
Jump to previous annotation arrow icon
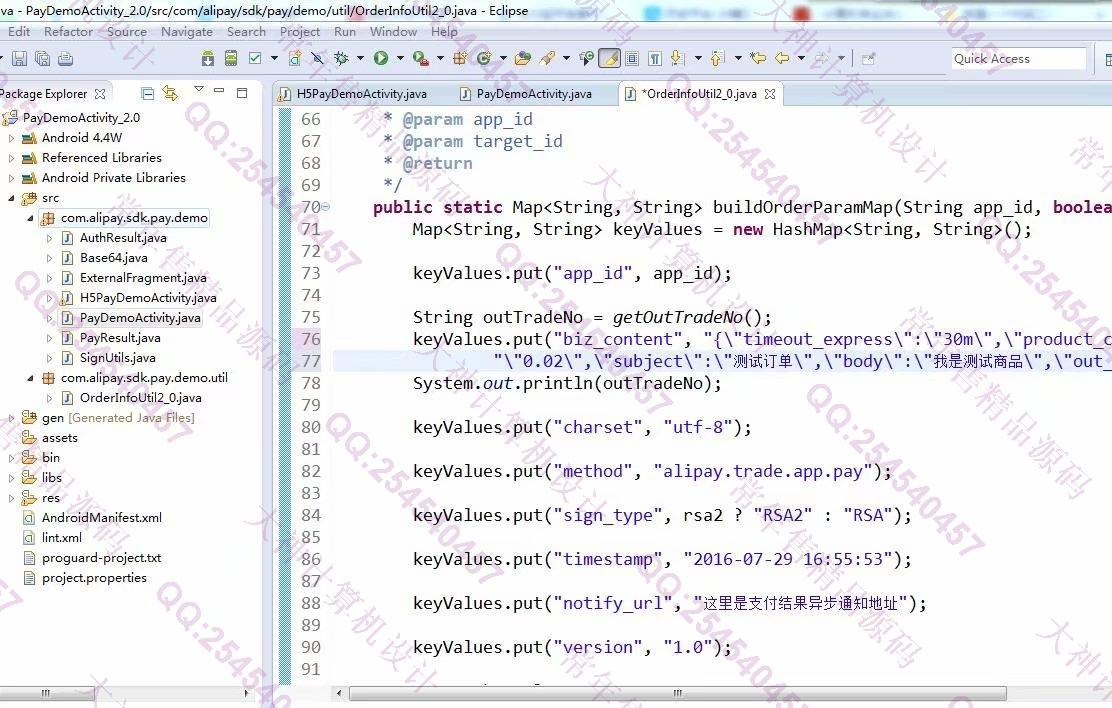tap(717, 59)
